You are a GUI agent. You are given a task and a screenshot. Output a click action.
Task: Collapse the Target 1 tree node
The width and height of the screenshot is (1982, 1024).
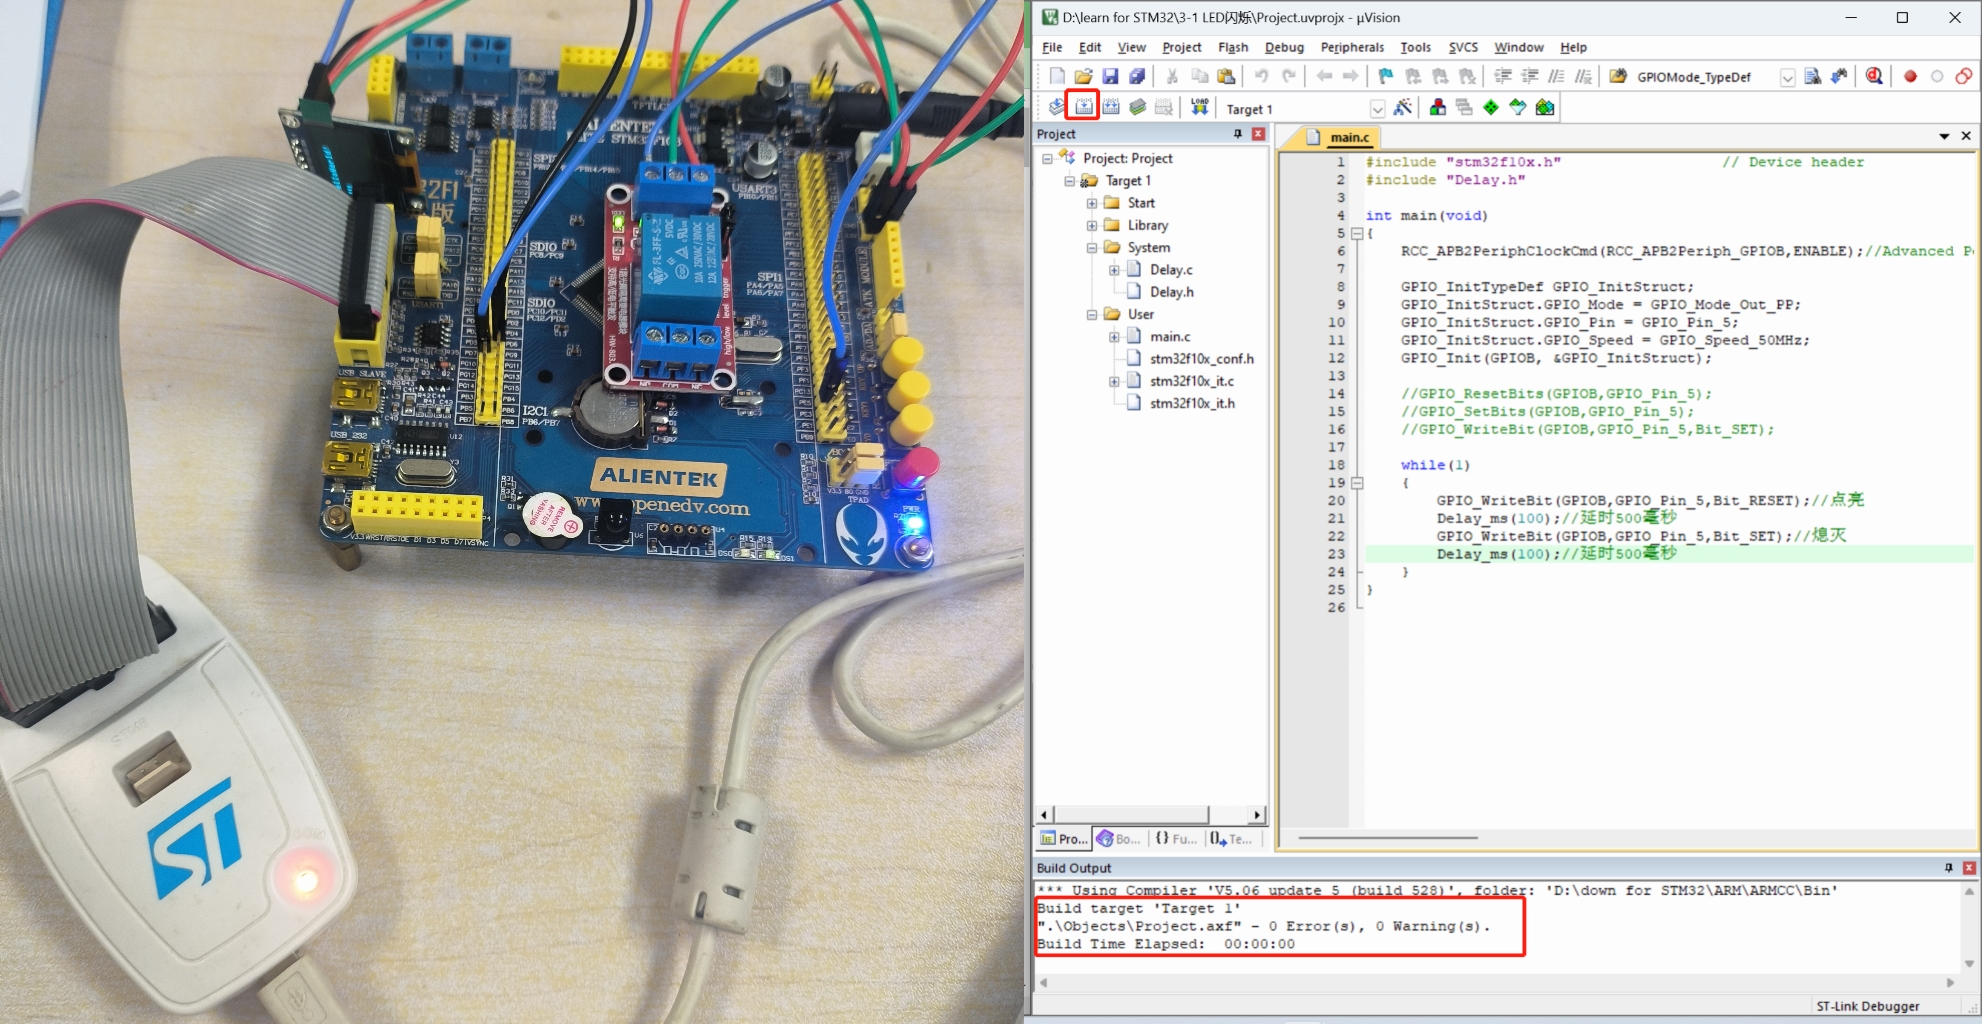1069,181
